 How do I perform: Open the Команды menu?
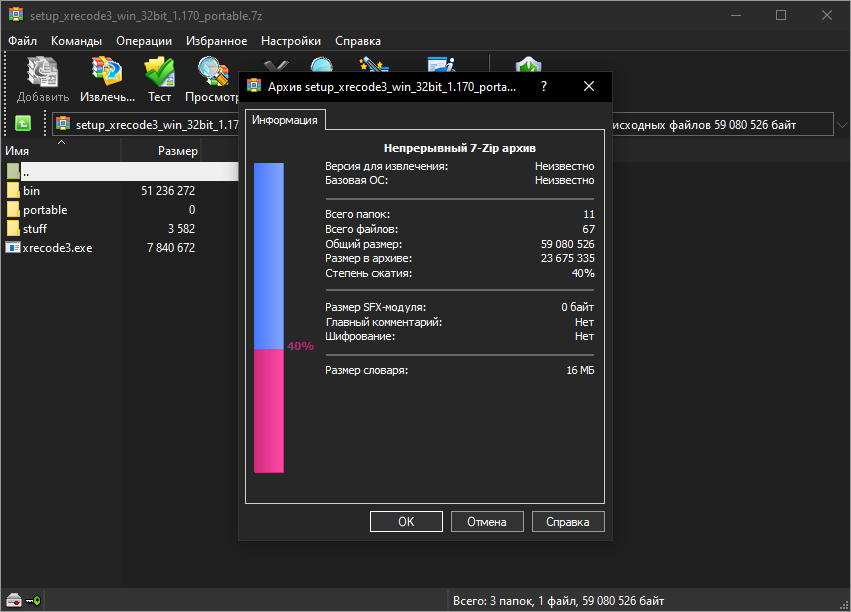coord(77,41)
